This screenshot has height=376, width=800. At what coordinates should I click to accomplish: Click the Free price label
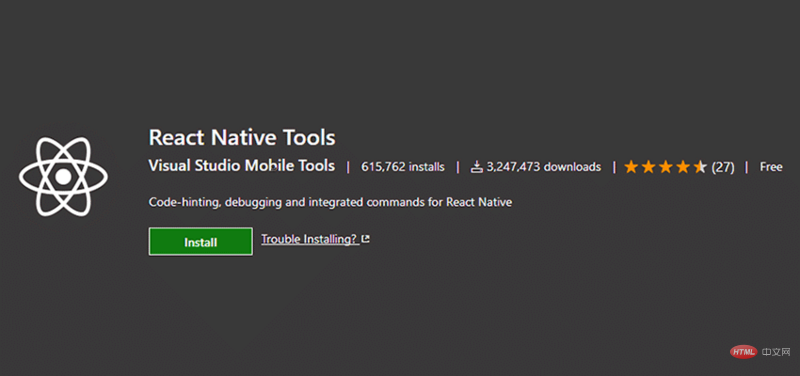(771, 167)
